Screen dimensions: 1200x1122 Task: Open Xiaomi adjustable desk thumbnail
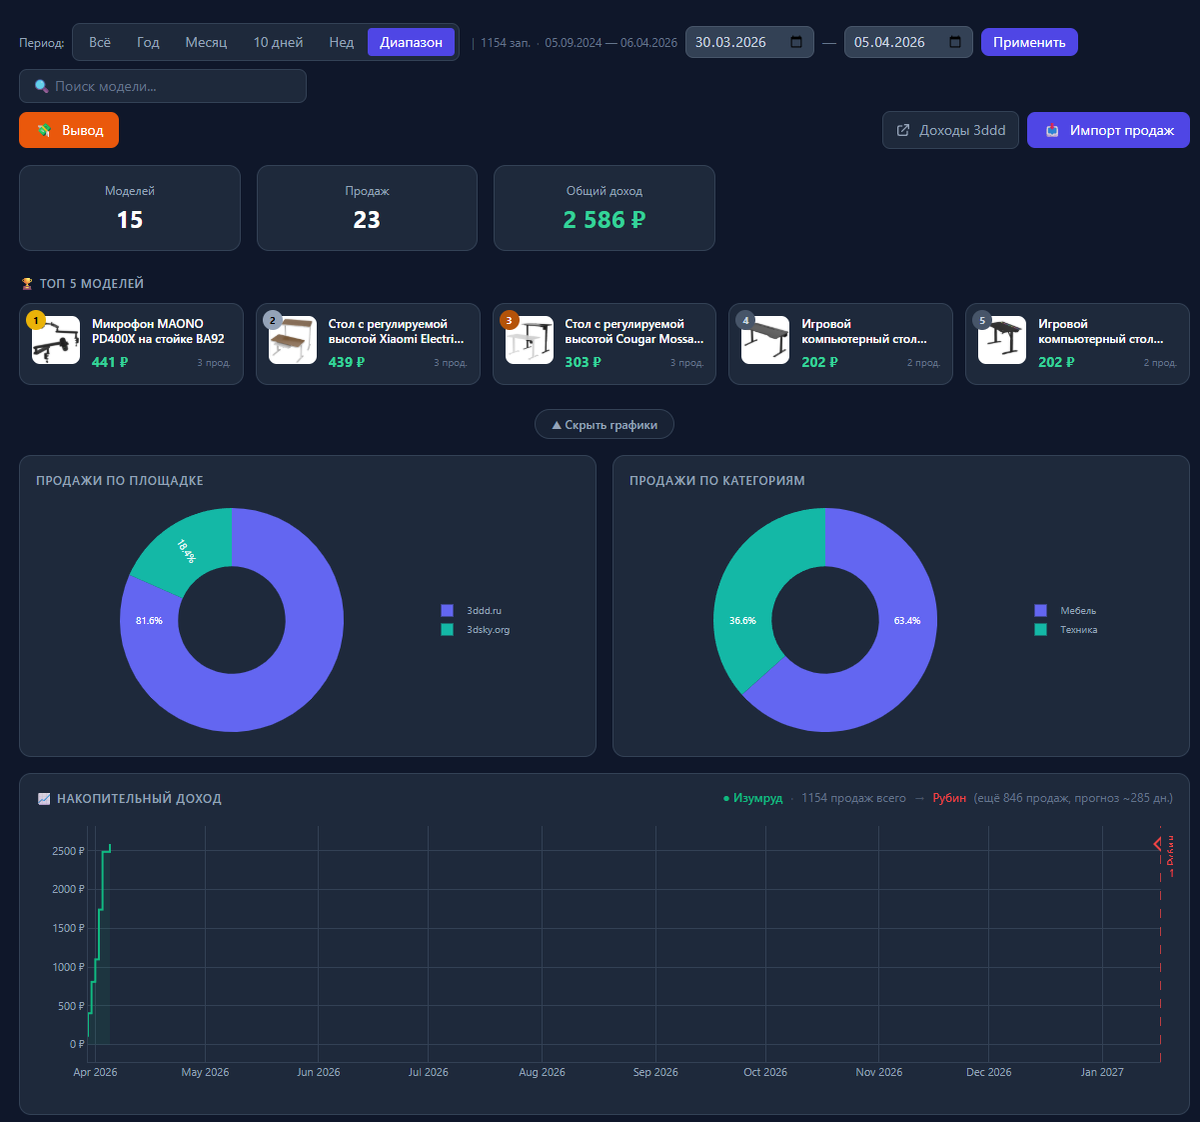pyautogui.click(x=293, y=340)
